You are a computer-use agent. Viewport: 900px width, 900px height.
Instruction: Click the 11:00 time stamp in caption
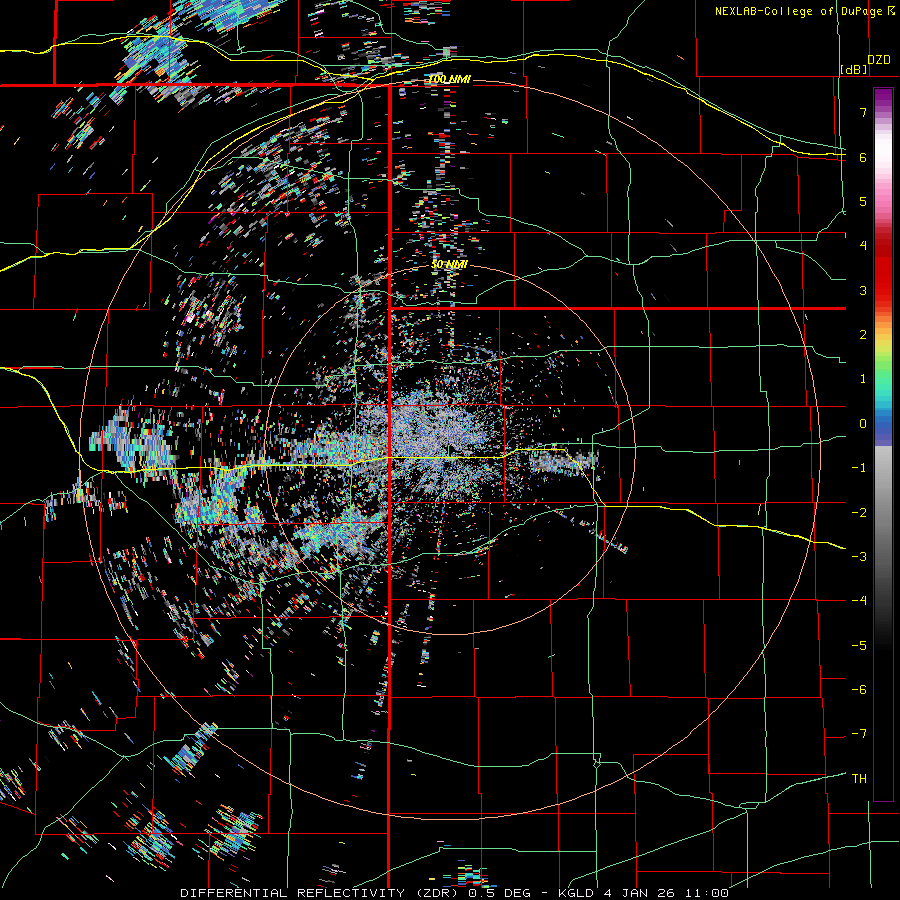coord(705,893)
